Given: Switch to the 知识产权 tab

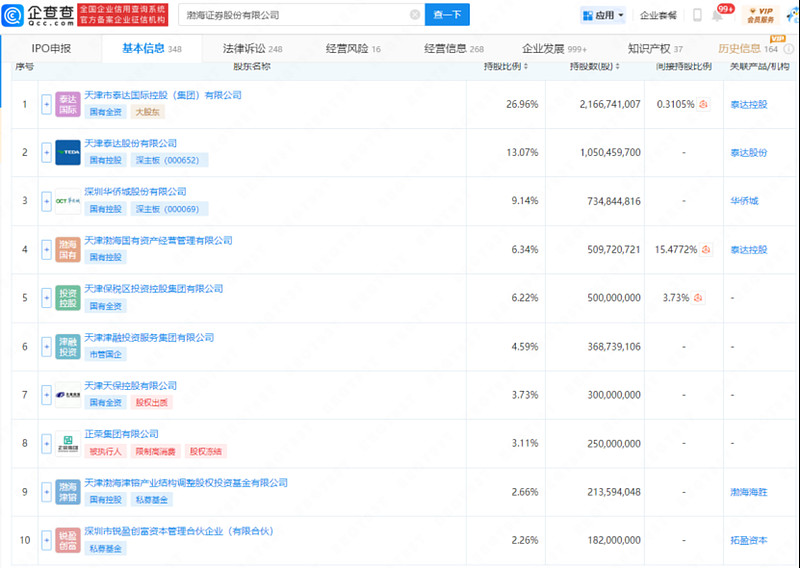Looking at the screenshot, I should click(655, 48).
